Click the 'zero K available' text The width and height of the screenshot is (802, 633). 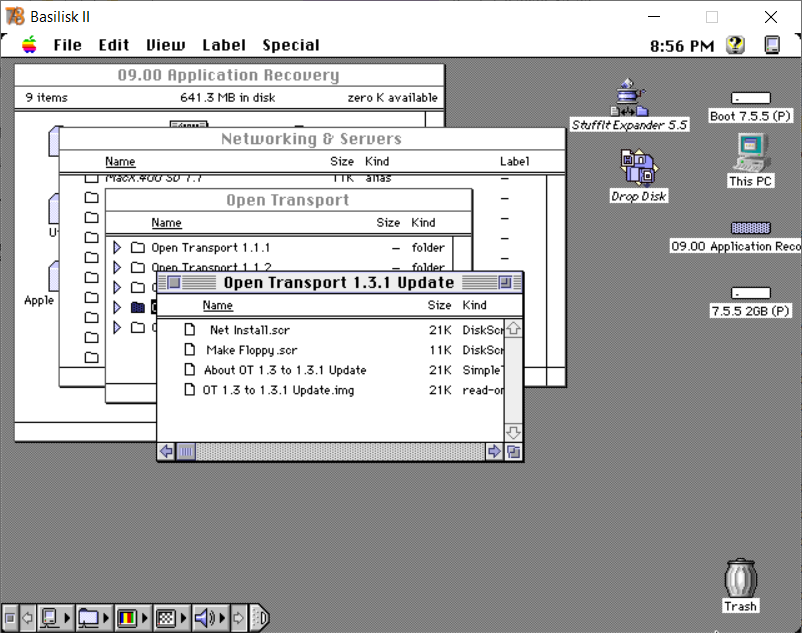pos(392,98)
